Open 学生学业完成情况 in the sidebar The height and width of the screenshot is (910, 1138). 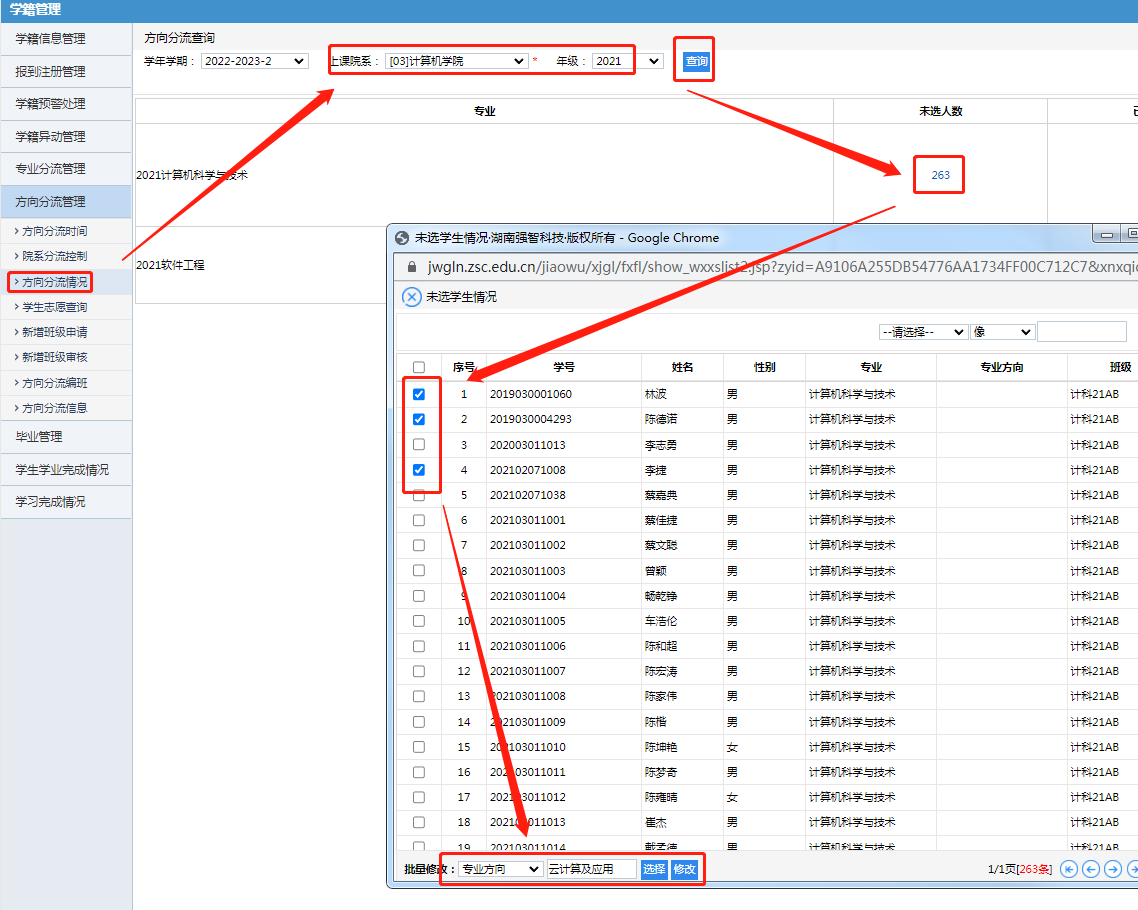66,470
